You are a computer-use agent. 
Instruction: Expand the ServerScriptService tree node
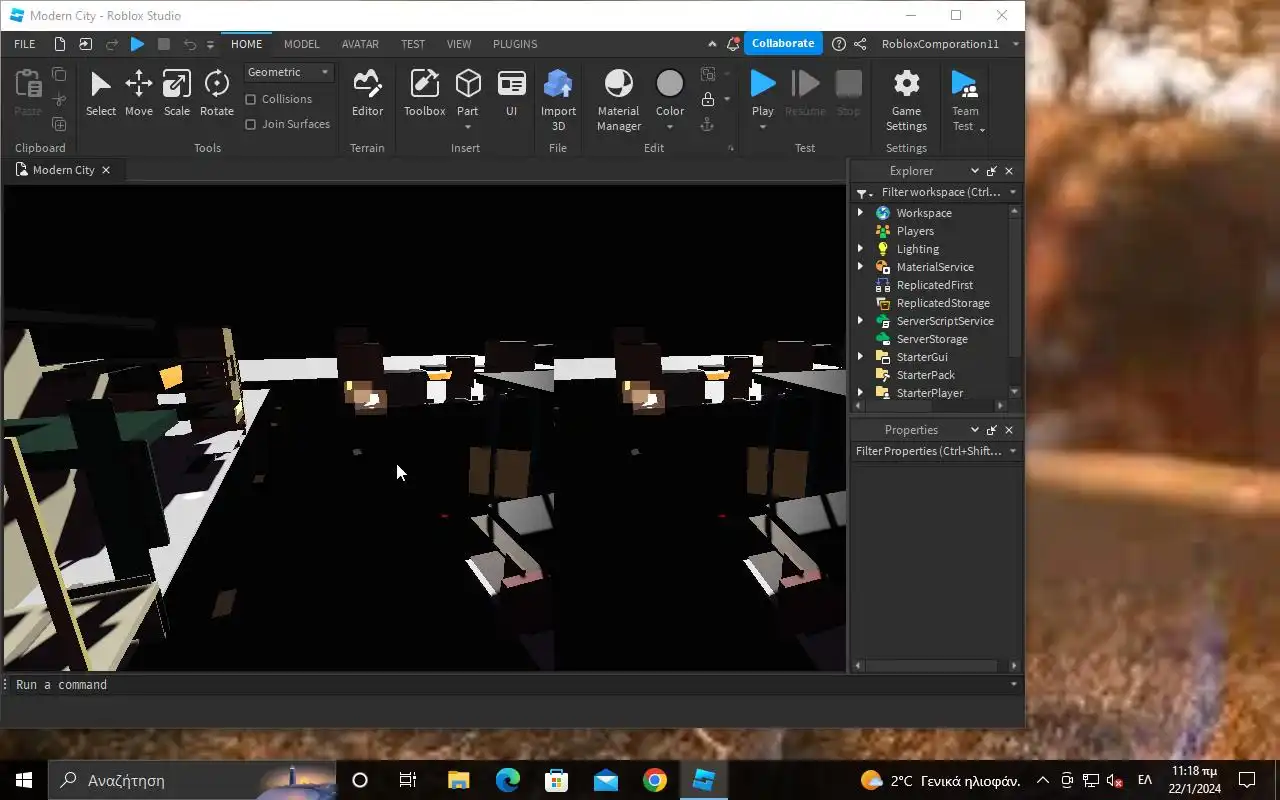[x=860, y=321]
